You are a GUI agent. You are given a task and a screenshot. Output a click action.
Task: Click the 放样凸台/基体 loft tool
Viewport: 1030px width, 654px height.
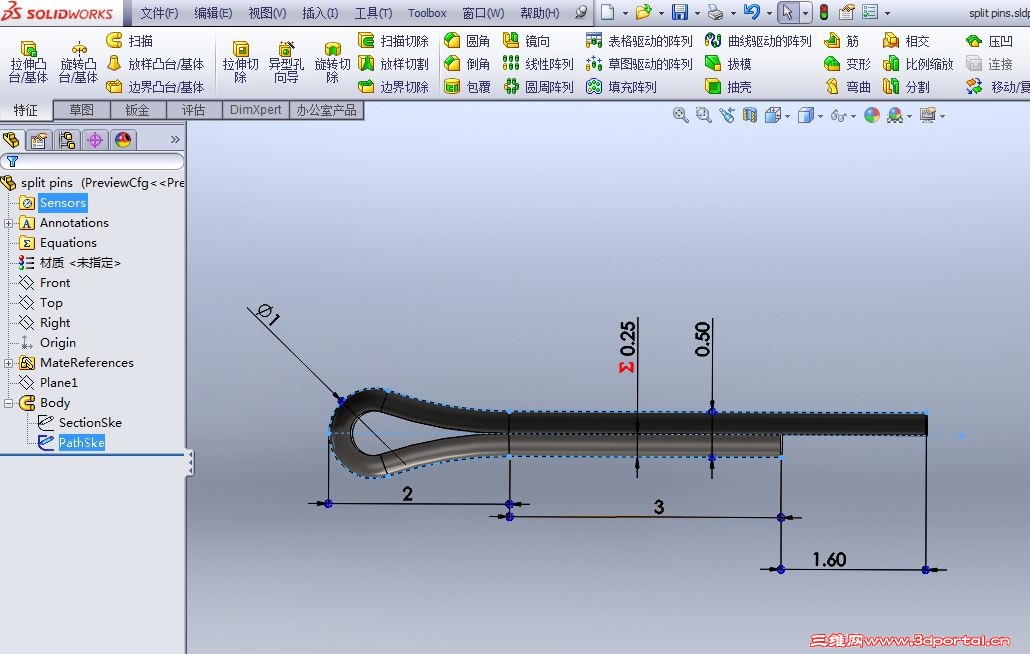point(156,64)
